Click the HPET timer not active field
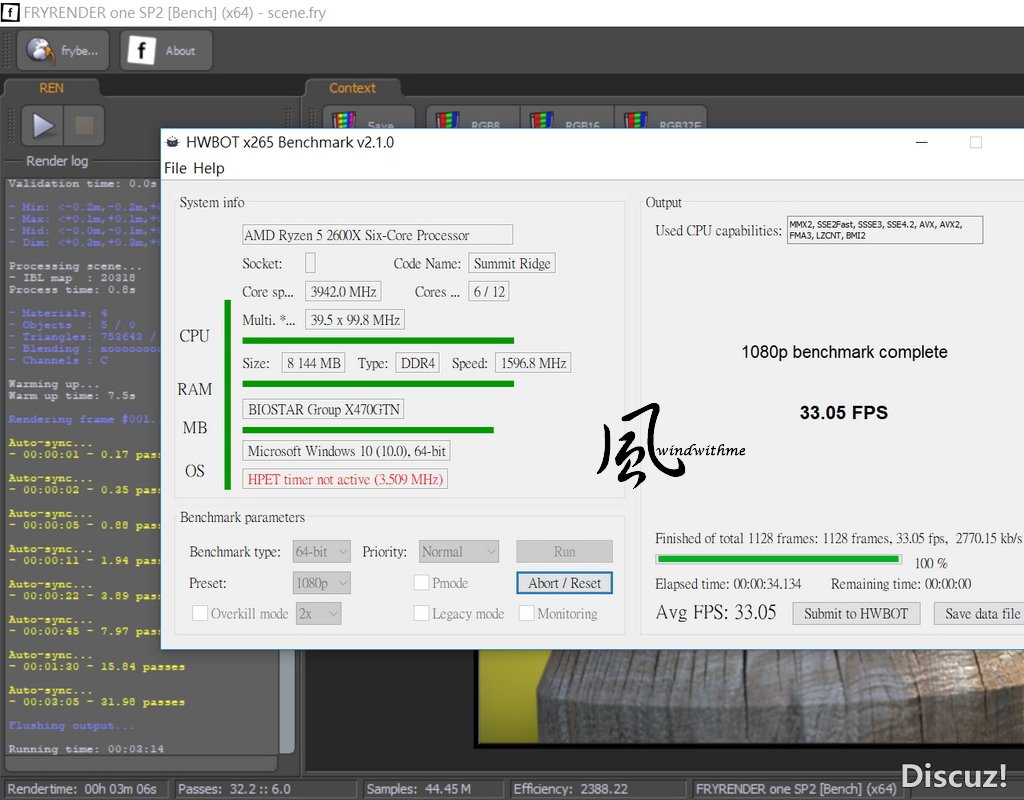The width and height of the screenshot is (1024, 800). tap(345, 479)
